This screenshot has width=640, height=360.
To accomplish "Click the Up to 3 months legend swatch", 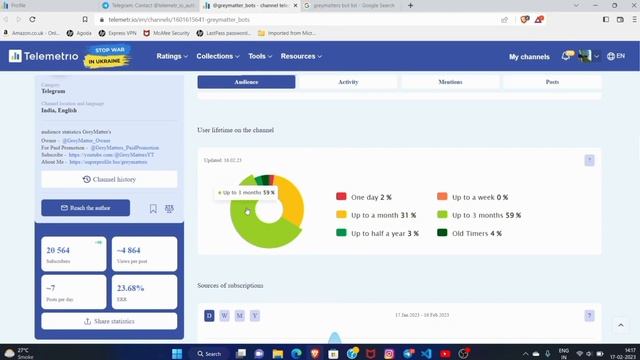I will 442,214.
